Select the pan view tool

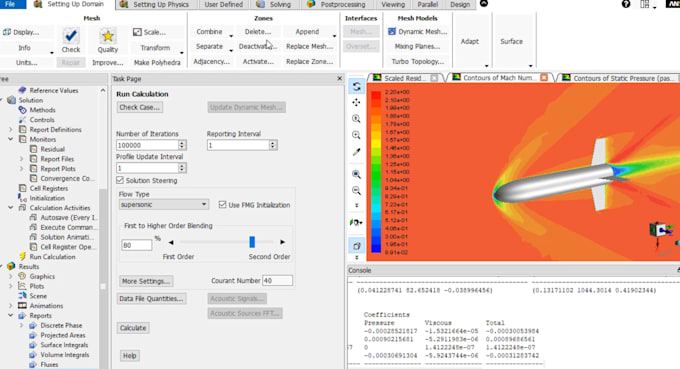pos(356,102)
